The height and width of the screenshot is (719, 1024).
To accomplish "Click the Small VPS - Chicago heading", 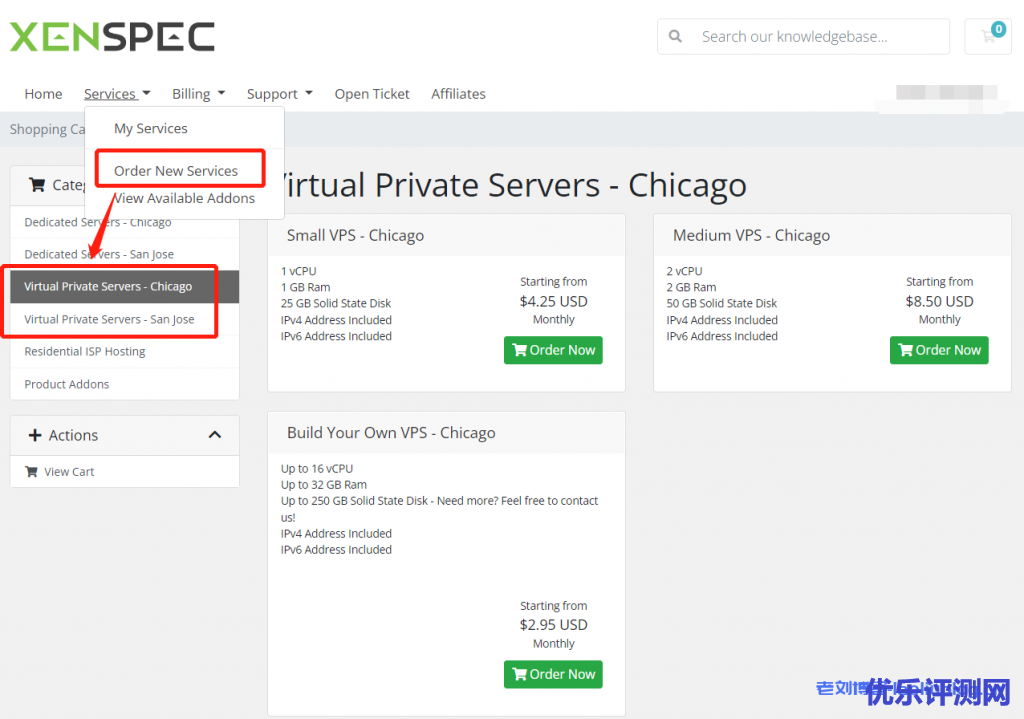I will point(355,235).
